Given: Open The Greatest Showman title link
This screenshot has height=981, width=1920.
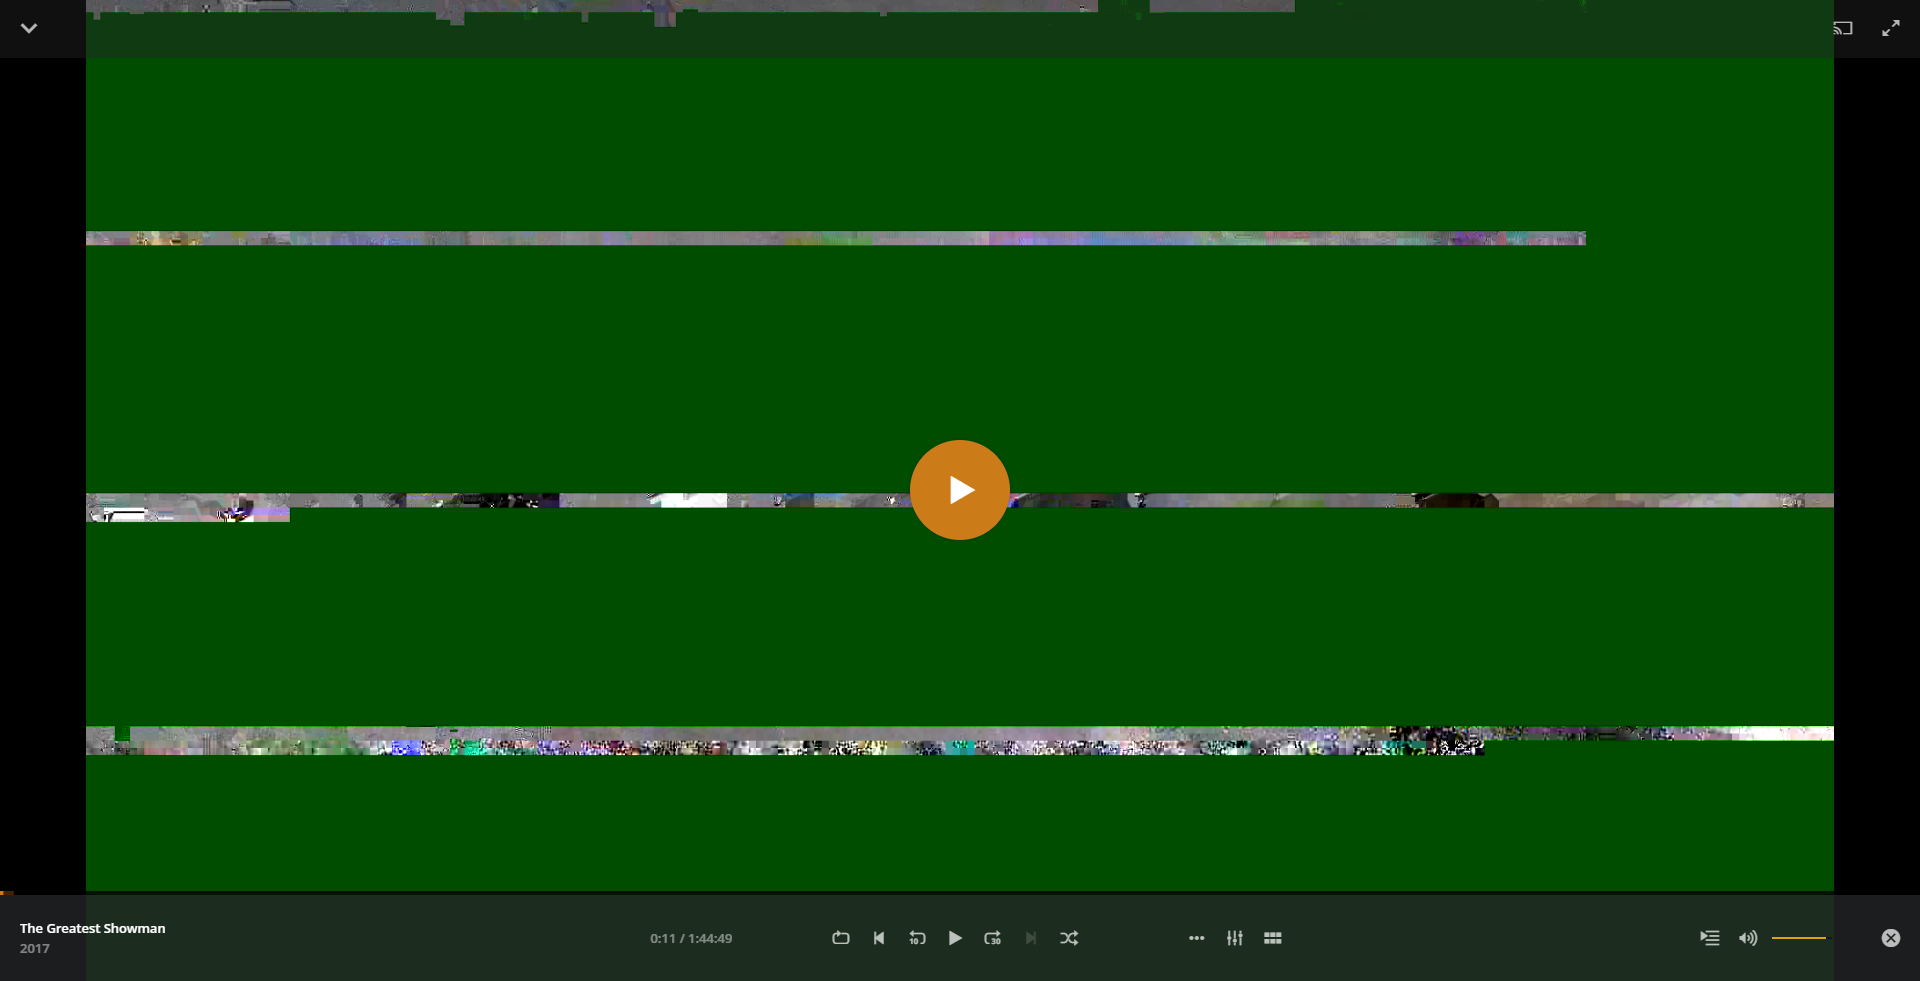Looking at the screenshot, I should point(93,928).
